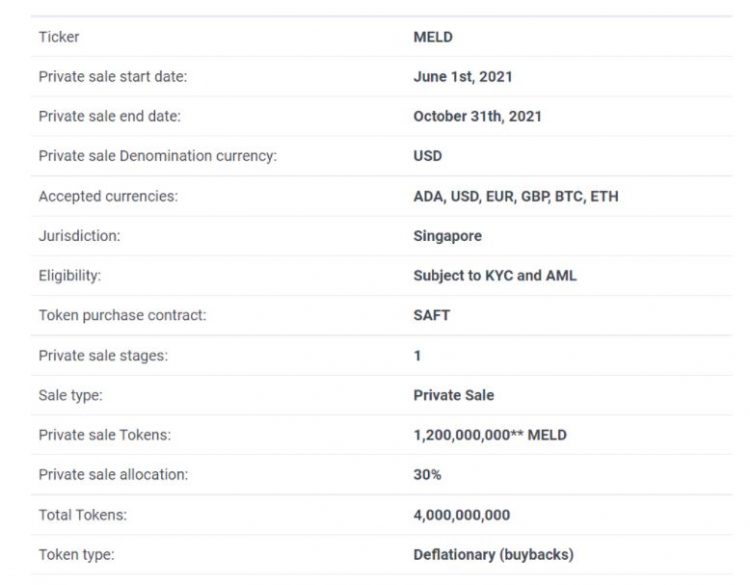This screenshot has height=585, width=750.
Task: Click Subject to KYC and AML text
Action: coord(494,276)
